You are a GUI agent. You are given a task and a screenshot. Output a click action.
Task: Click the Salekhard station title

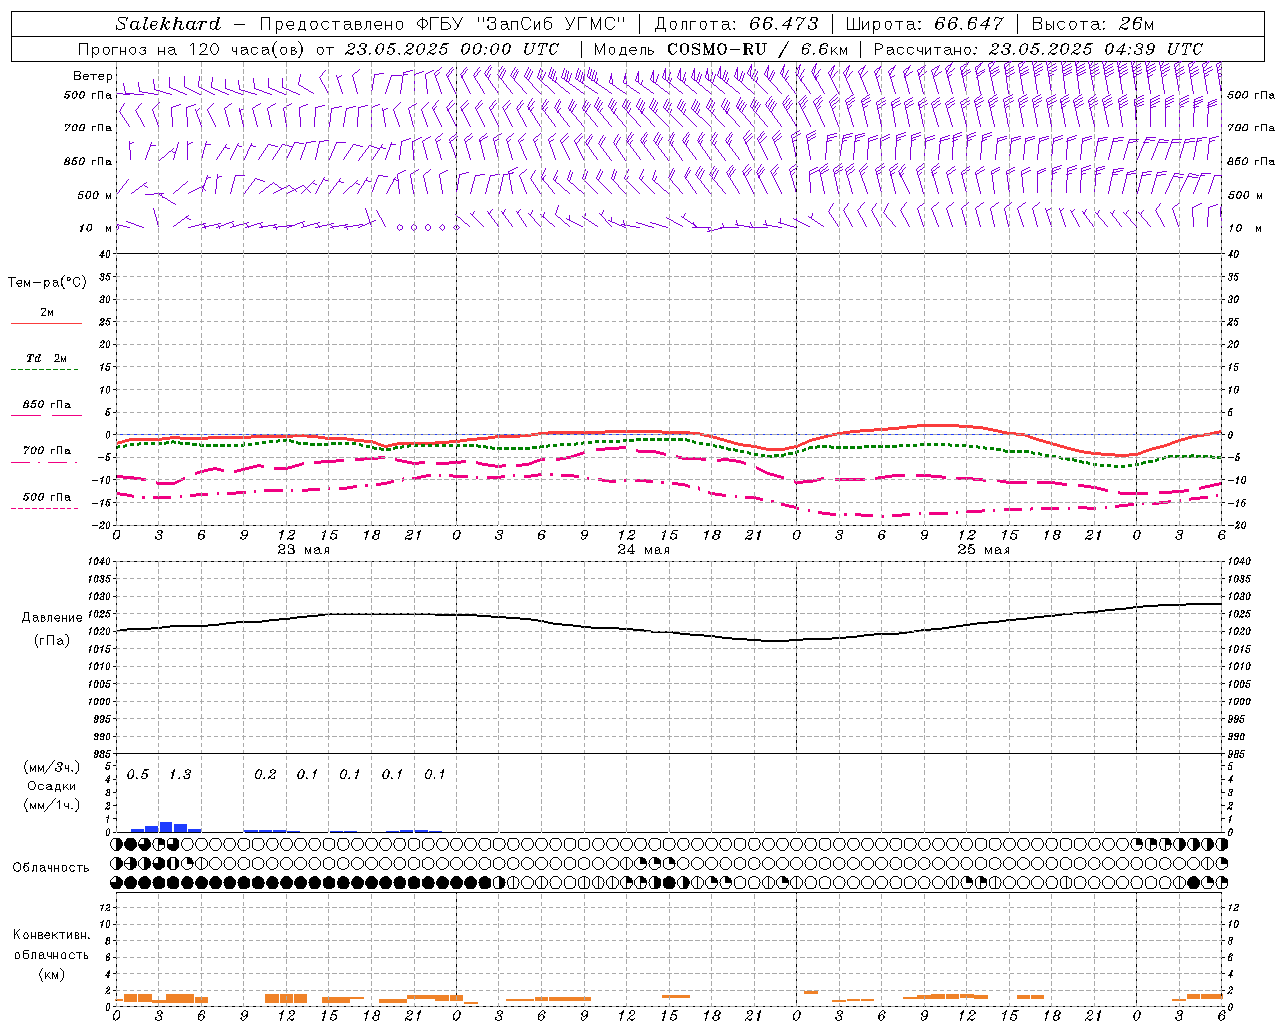pyautogui.click(x=167, y=24)
